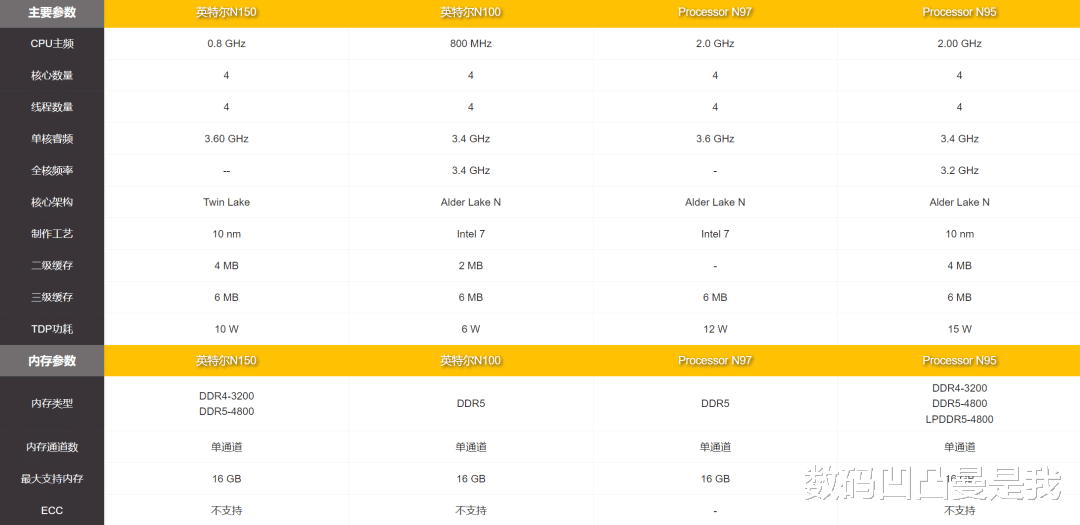Select Processor N95 header in 主要参数 row
The height and width of the screenshot is (525, 1080).
(x=959, y=12)
